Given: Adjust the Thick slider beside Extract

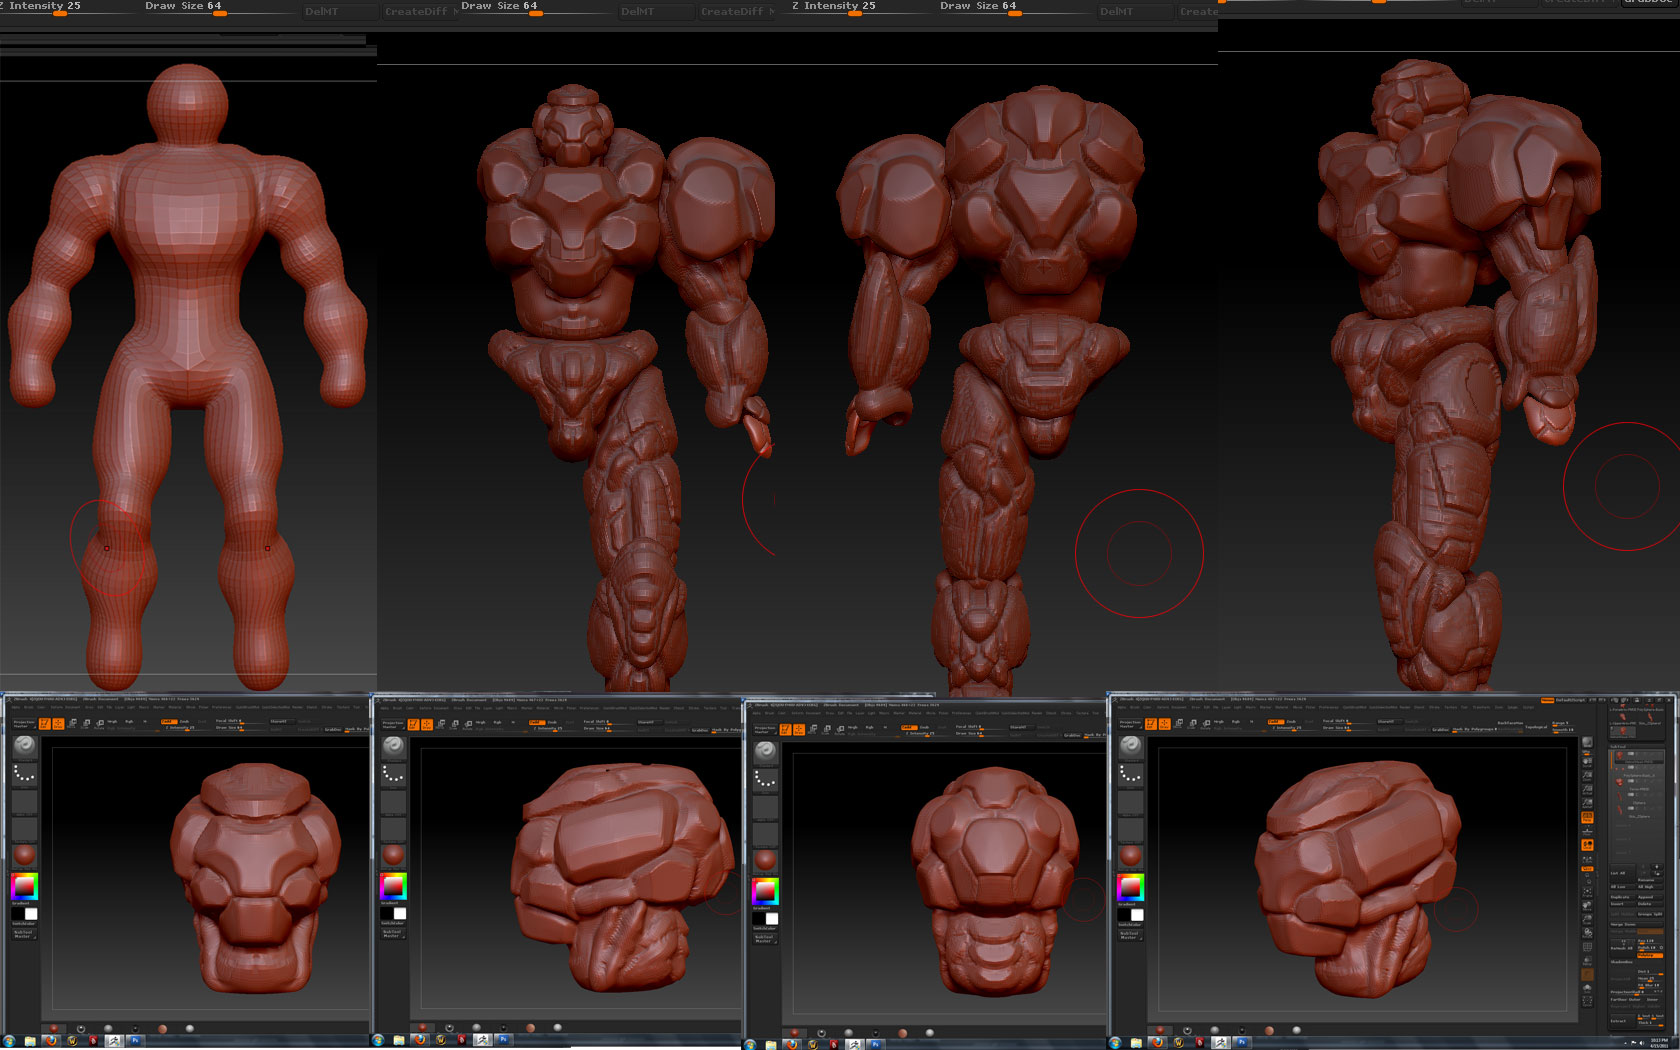Looking at the screenshot, I should point(1650,1023).
